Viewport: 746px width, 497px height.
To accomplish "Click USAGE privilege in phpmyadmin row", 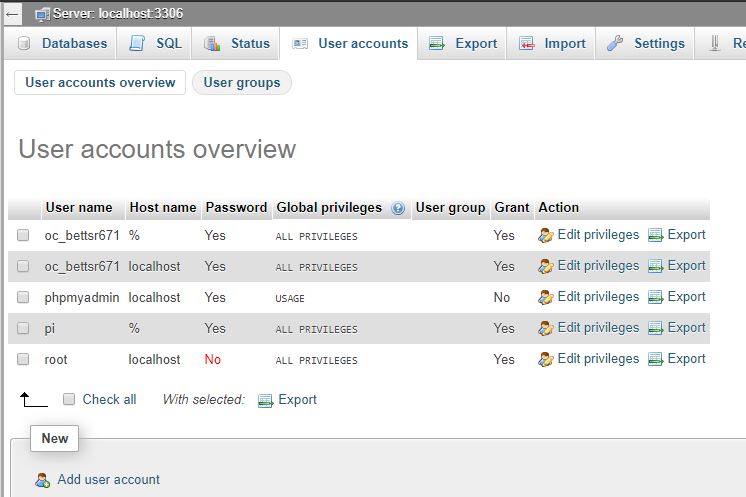I will point(290,299).
